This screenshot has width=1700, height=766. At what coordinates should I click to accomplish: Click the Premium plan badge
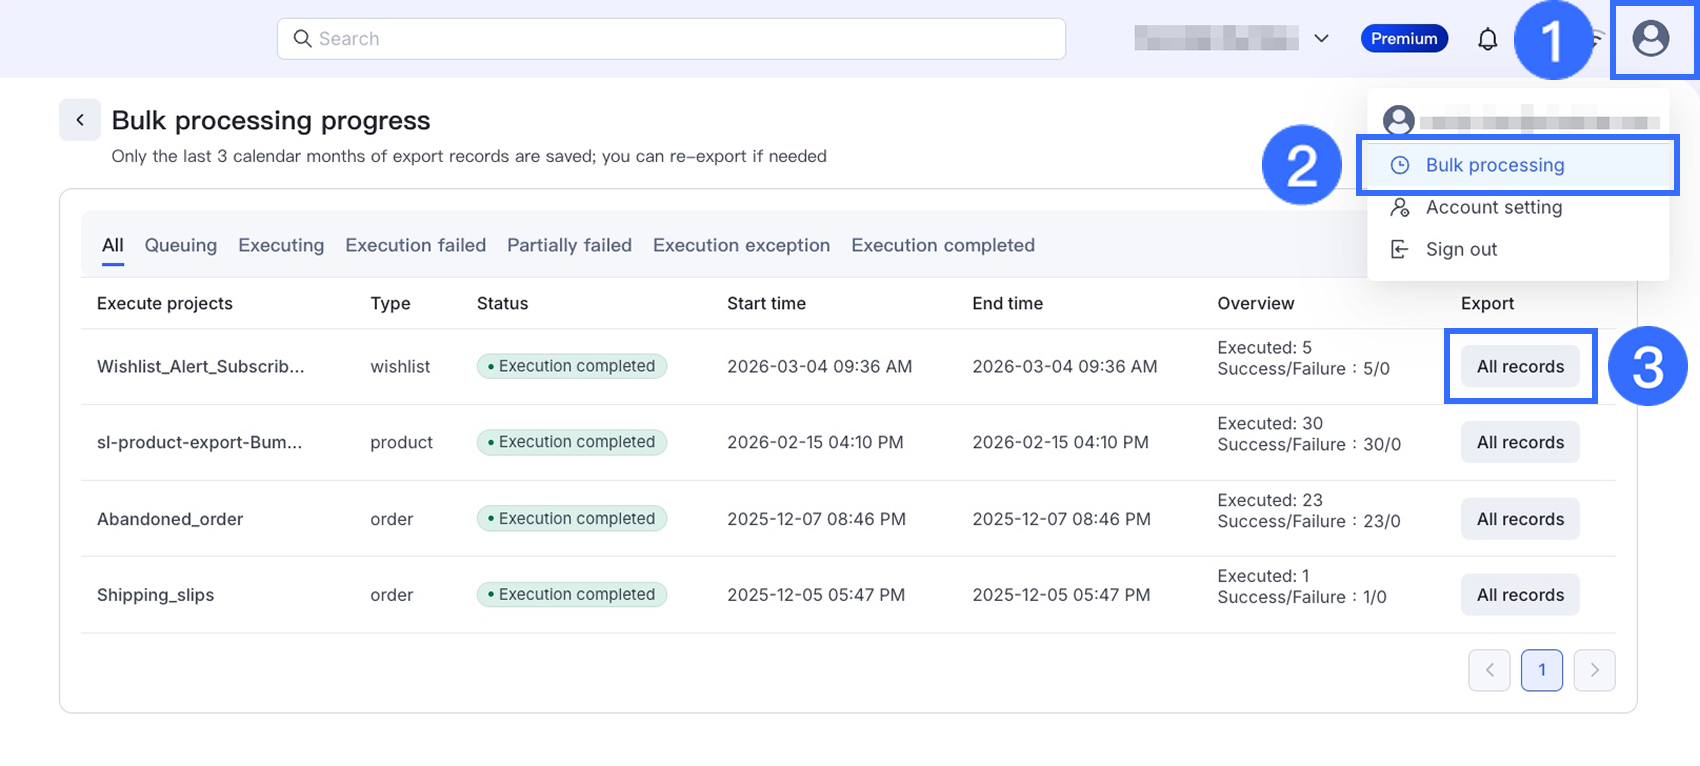(1403, 39)
